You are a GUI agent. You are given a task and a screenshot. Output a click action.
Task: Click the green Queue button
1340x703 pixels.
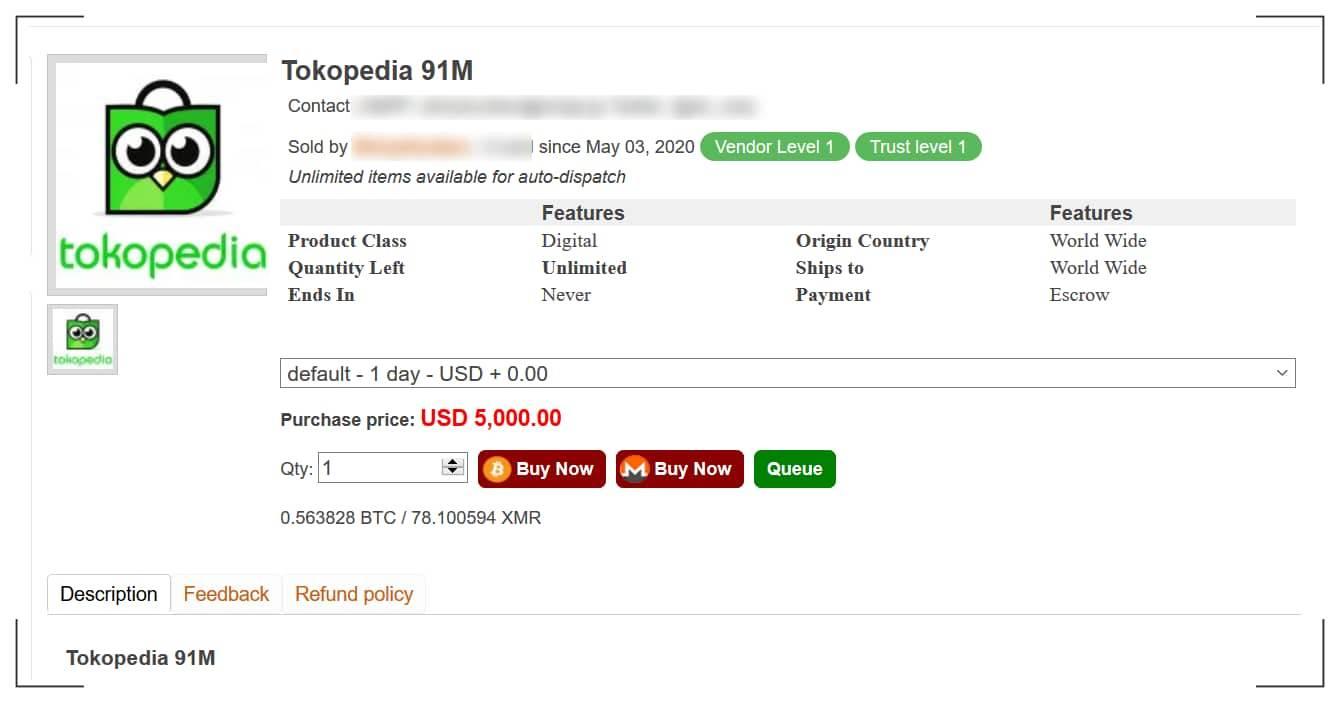(x=795, y=469)
